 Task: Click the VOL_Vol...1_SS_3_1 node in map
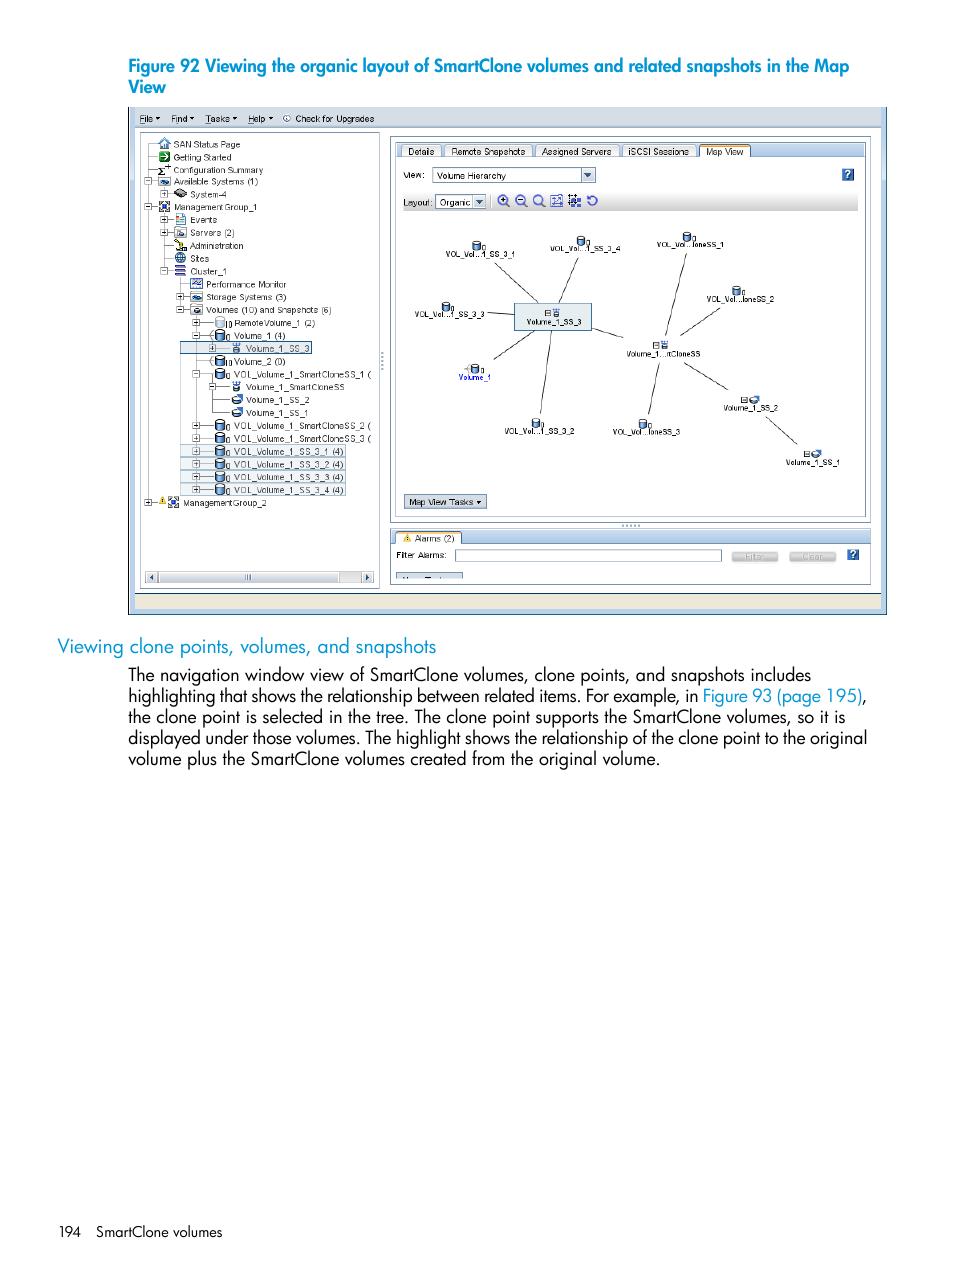coord(480,250)
